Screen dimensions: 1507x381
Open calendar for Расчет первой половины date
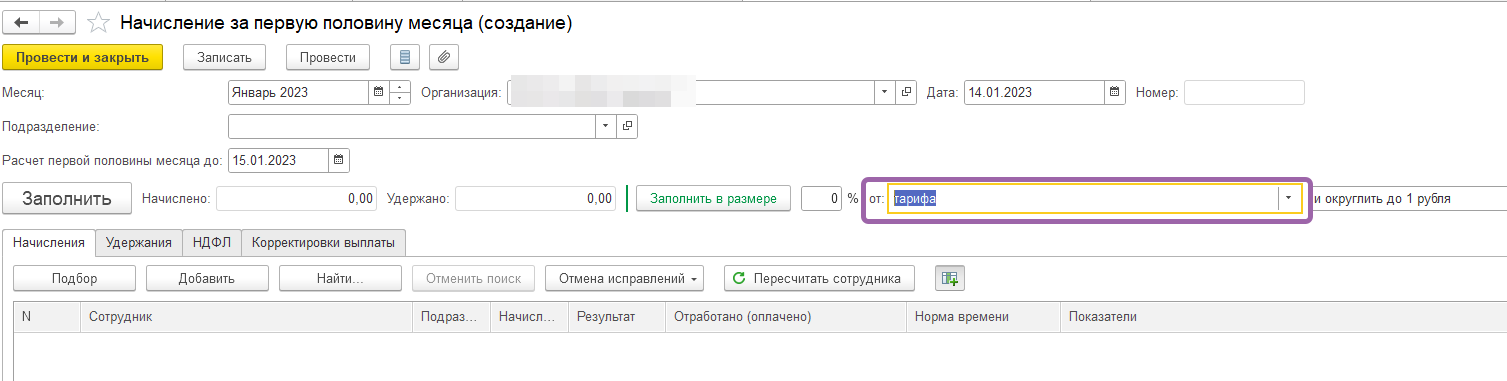[338, 159]
